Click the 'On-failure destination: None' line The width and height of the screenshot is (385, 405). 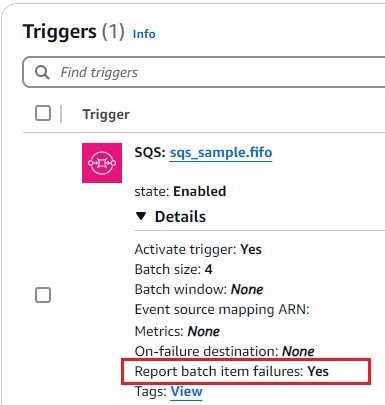pyautogui.click(x=224, y=351)
